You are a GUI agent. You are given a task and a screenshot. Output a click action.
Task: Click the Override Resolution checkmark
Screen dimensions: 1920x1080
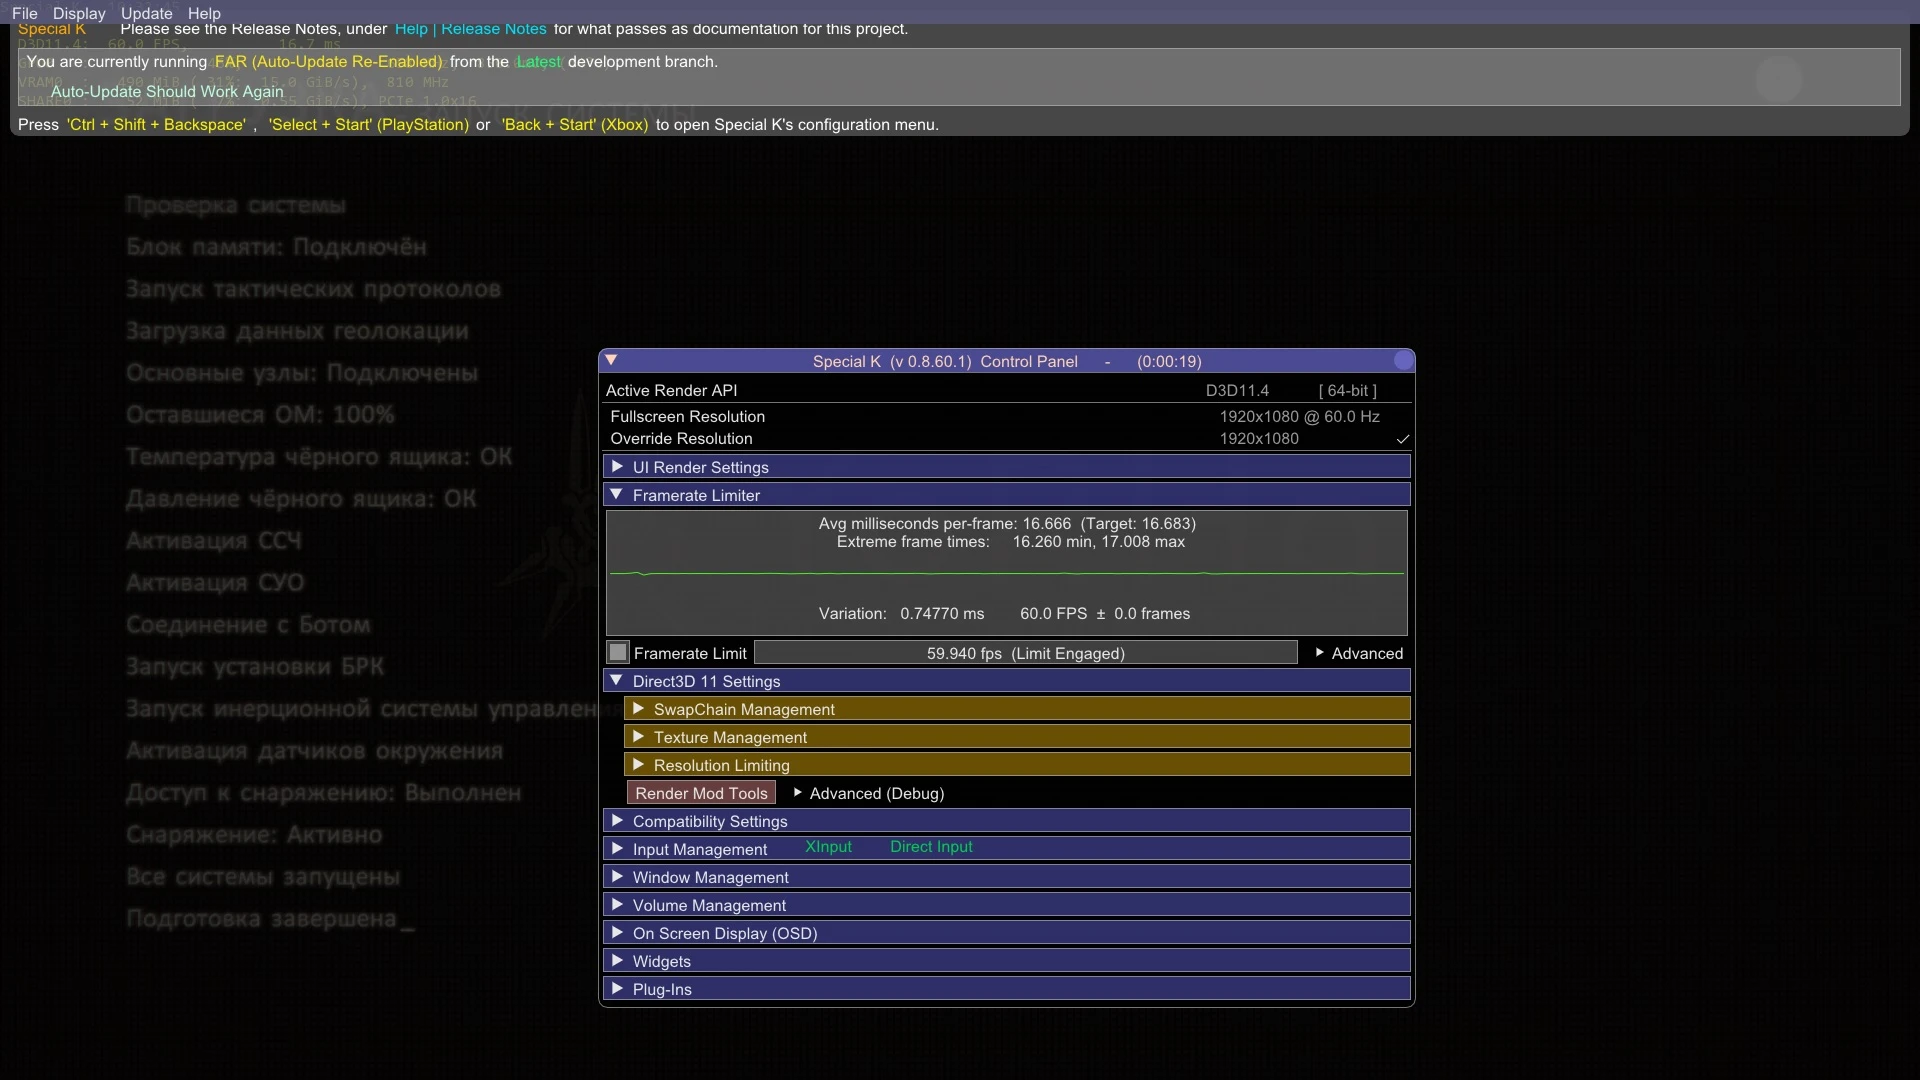(1402, 439)
